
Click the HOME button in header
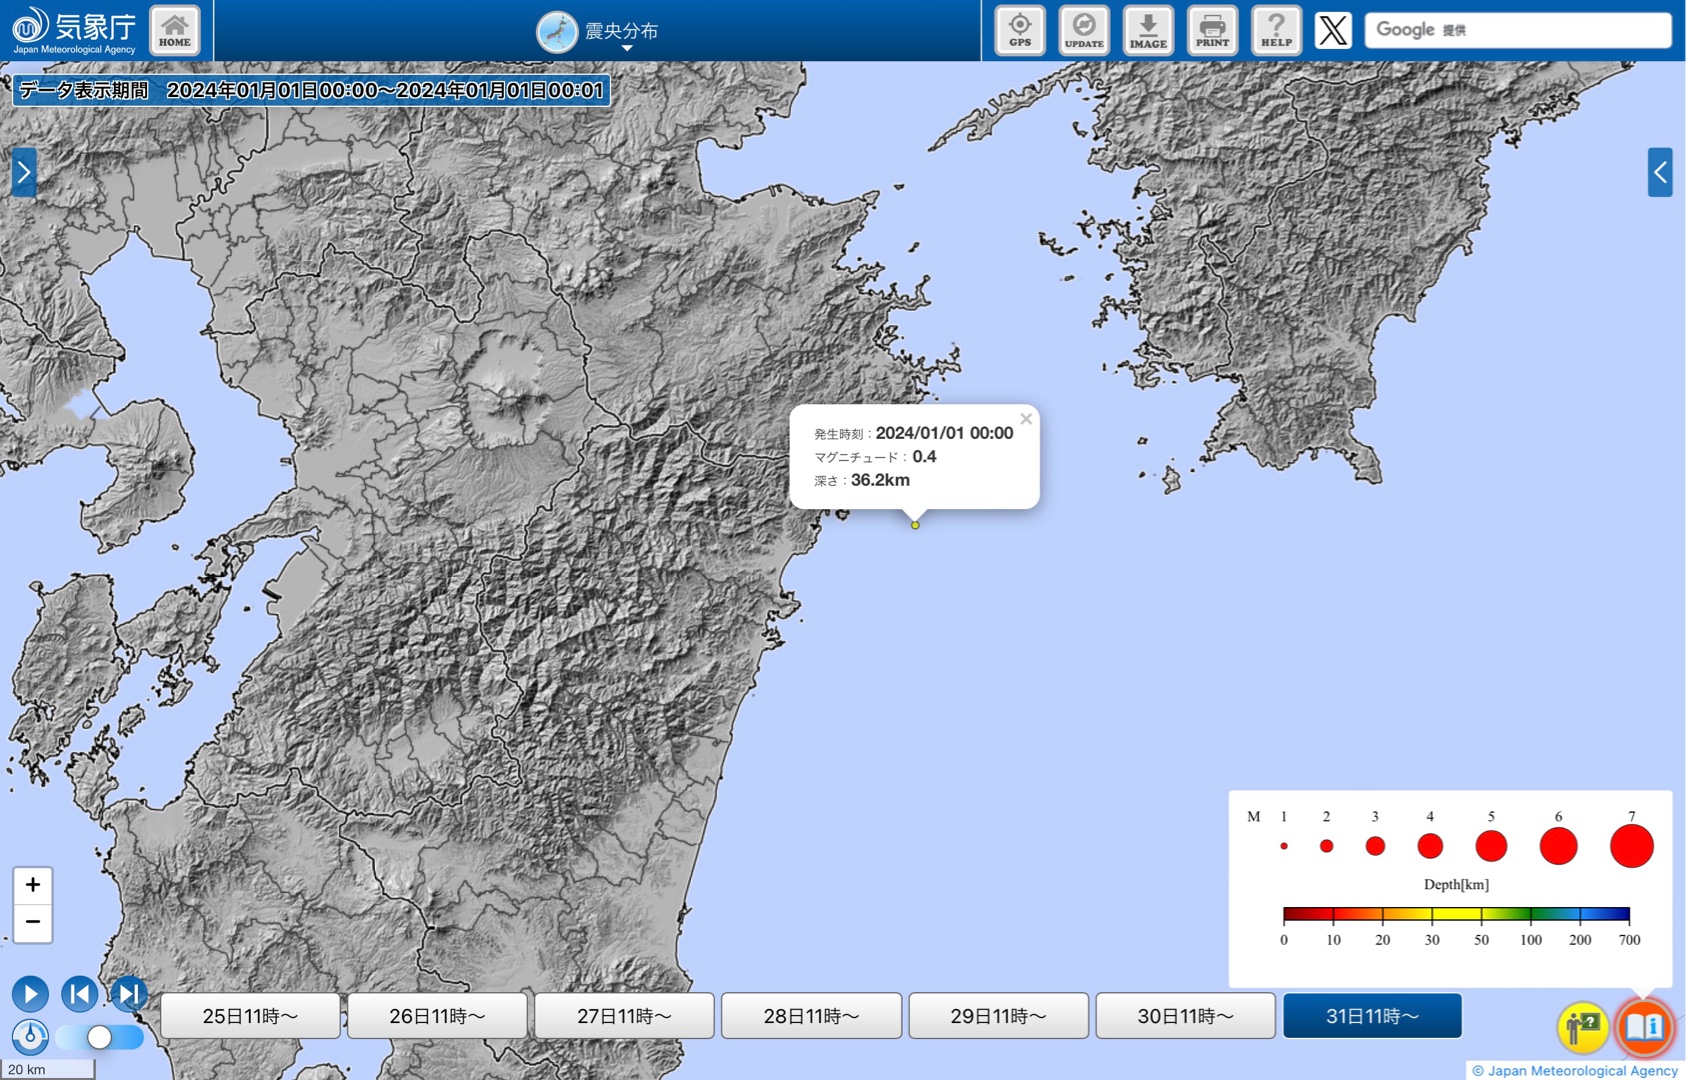click(x=174, y=30)
